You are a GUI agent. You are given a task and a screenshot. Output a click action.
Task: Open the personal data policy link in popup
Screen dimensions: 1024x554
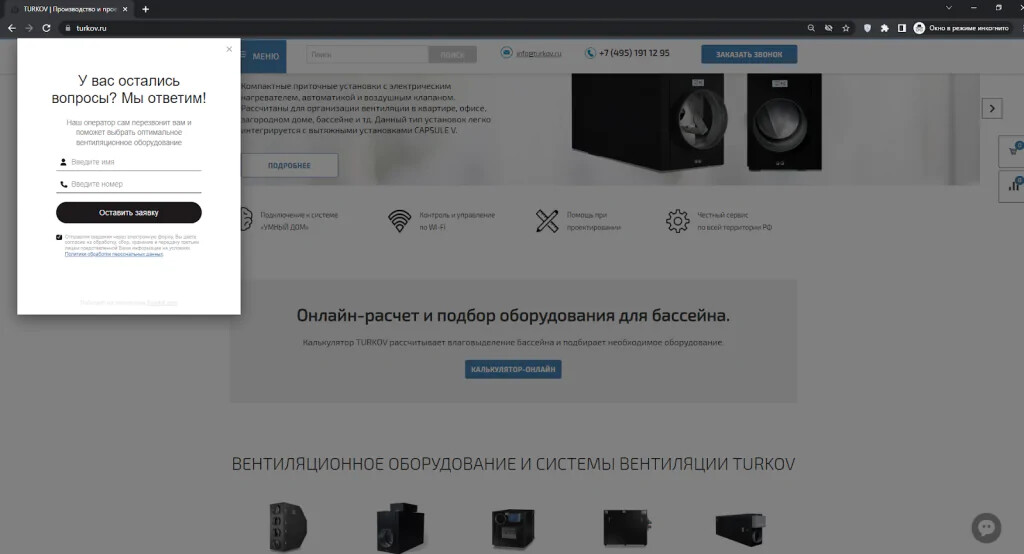(x=114, y=254)
